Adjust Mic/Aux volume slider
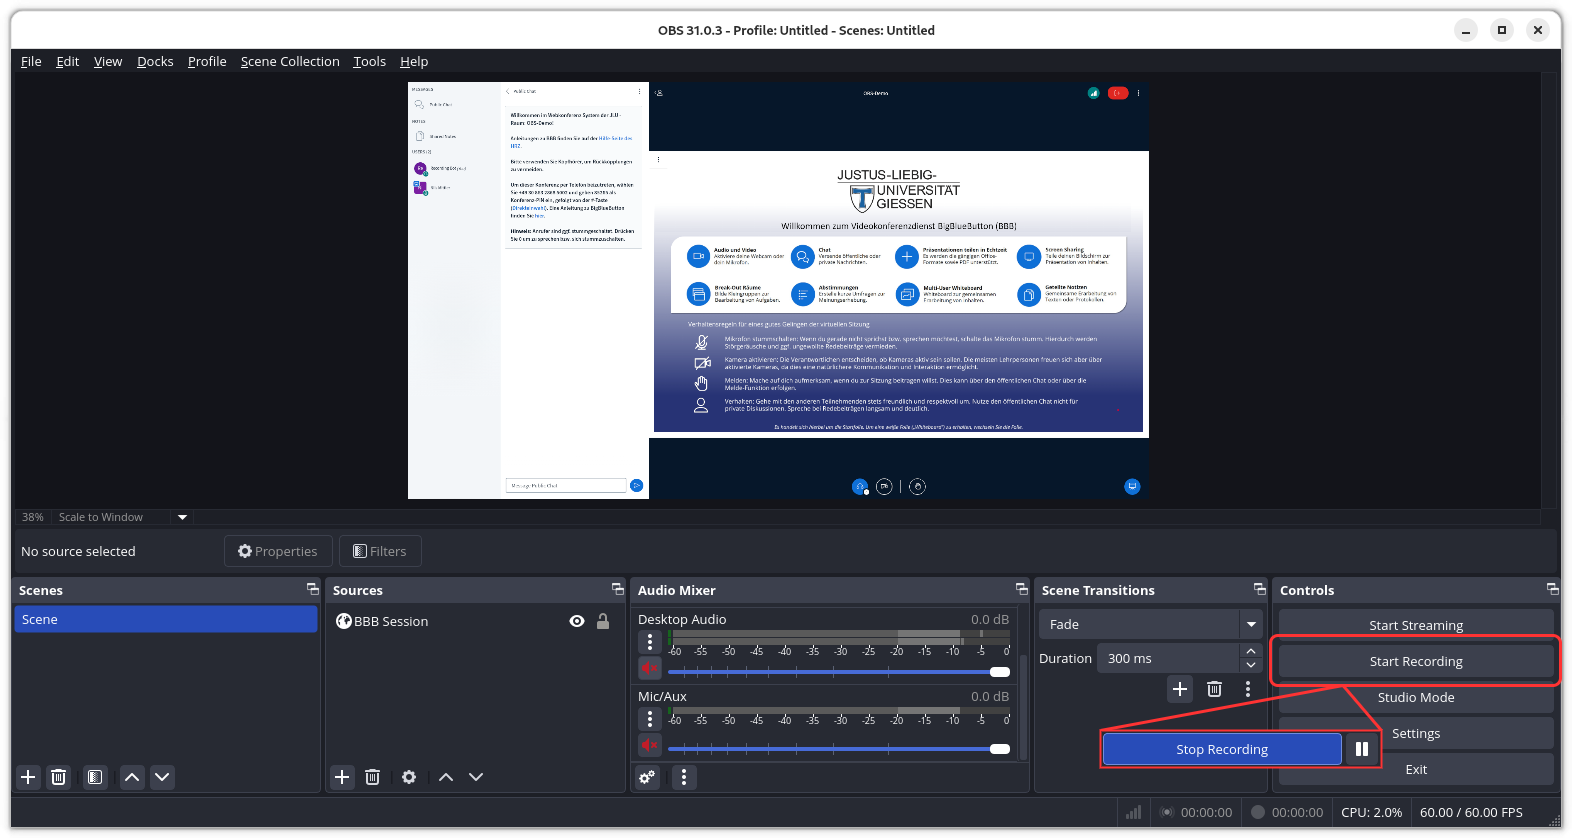This screenshot has width=1572, height=838. (x=839, y=749)
